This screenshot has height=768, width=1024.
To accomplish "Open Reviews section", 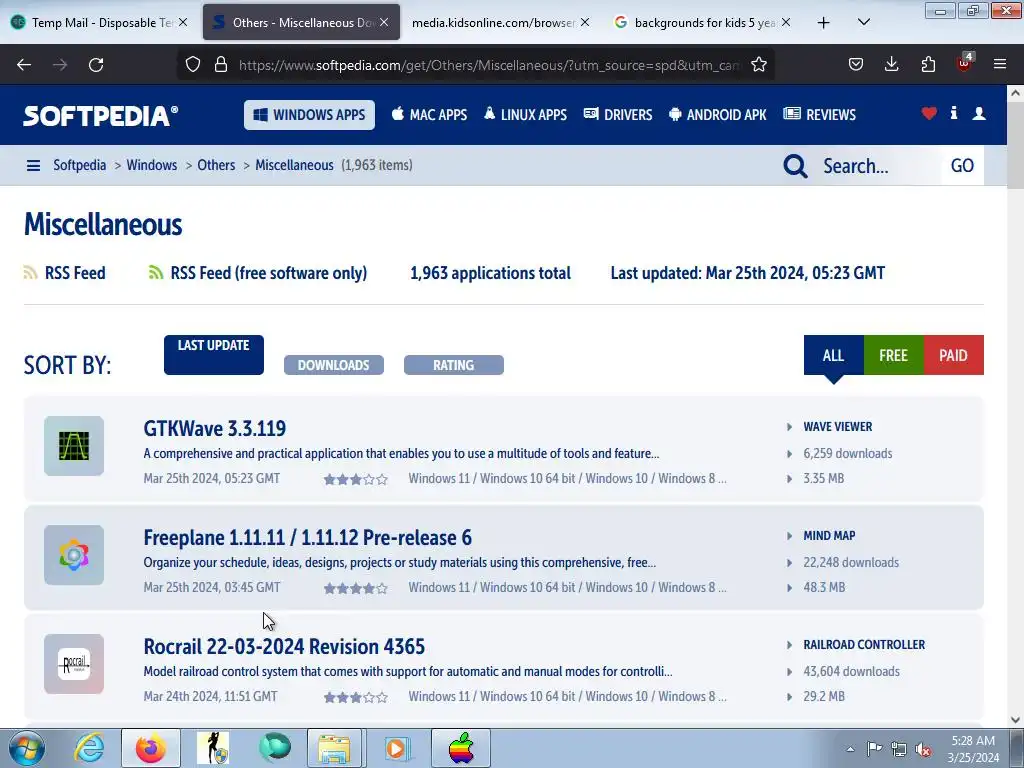I will pos(820,115).
